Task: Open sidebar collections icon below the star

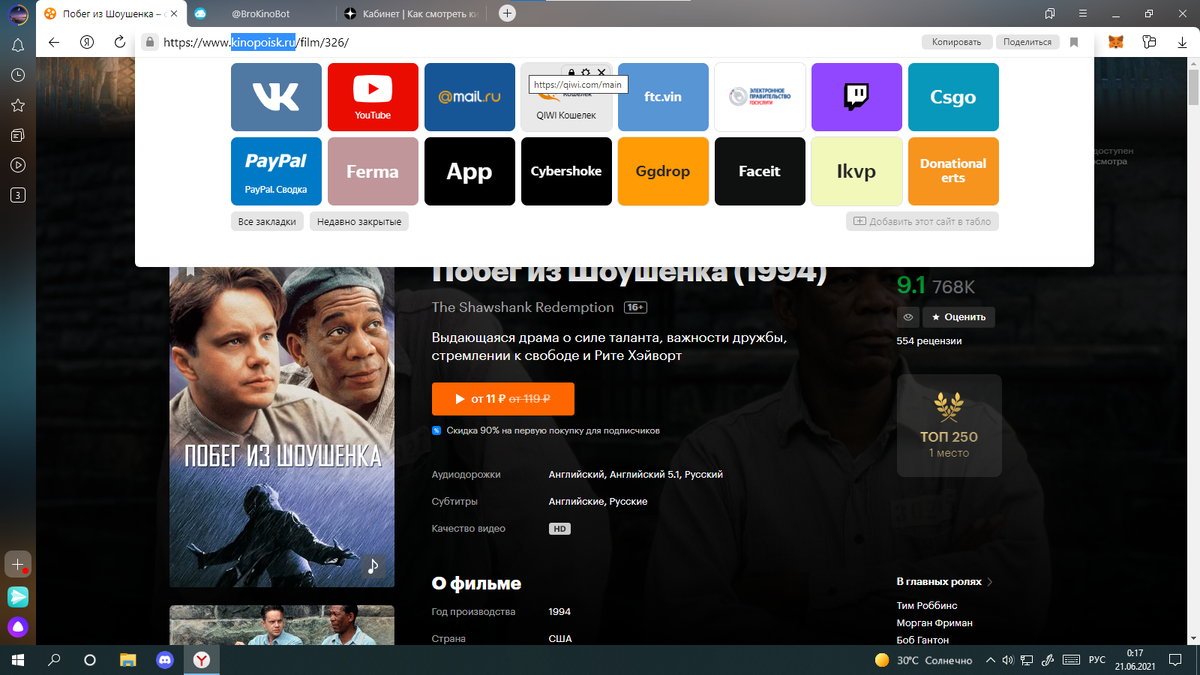Action: (18, 135)
